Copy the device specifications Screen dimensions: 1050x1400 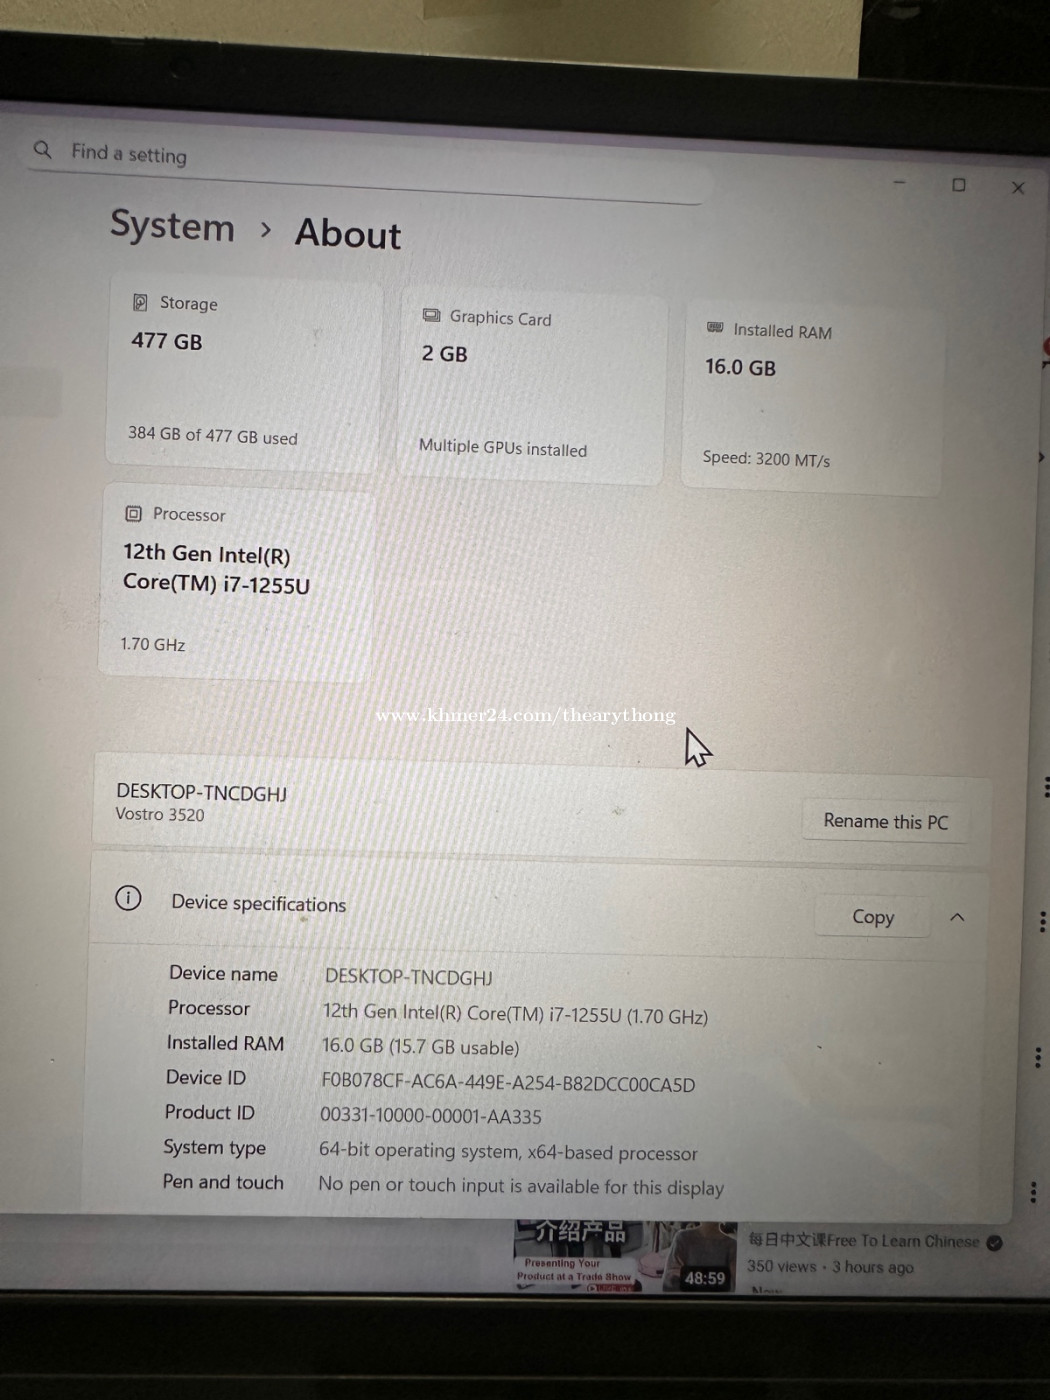(x=872, y=917)
